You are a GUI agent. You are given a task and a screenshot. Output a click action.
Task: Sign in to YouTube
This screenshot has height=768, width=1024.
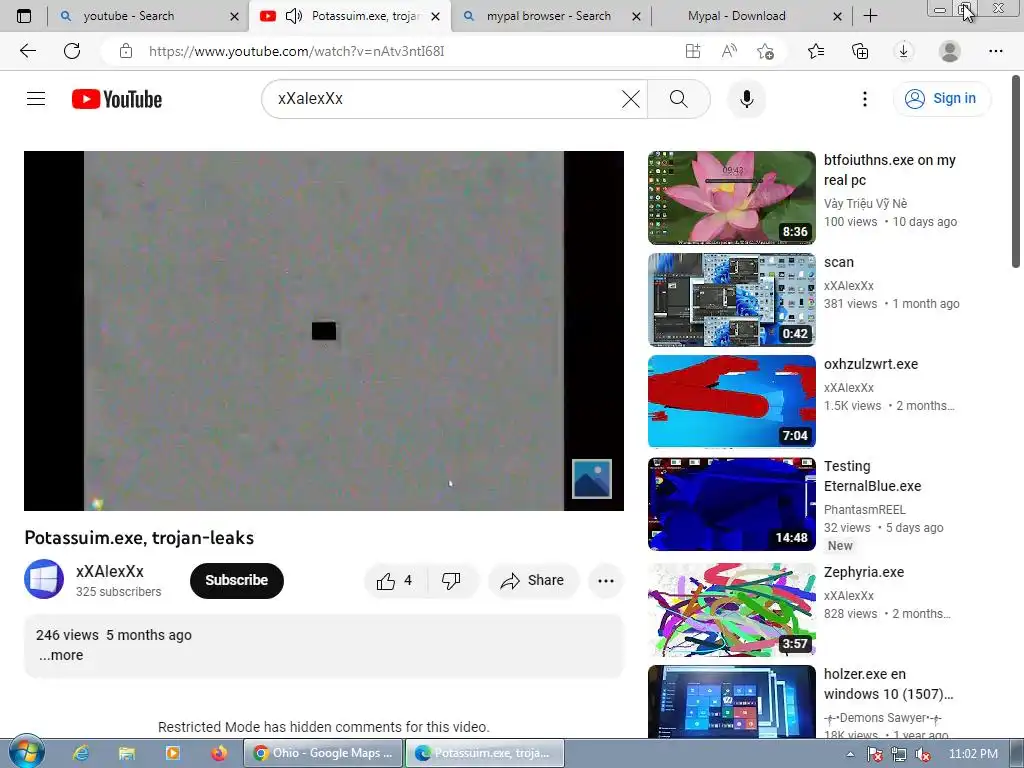coord(941,99)
